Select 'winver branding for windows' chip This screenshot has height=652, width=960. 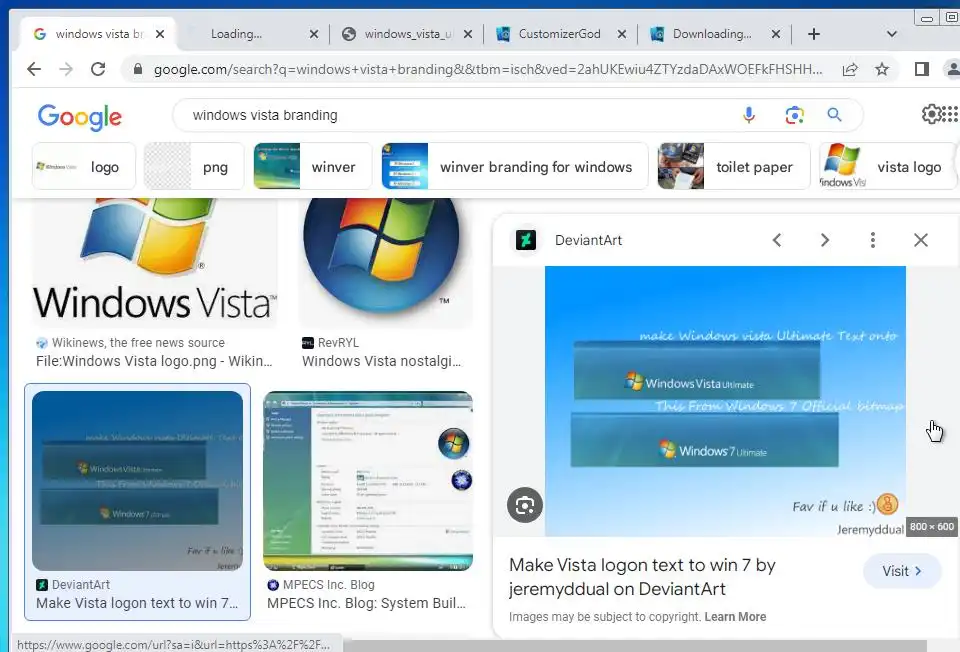(x=514, y=167)
